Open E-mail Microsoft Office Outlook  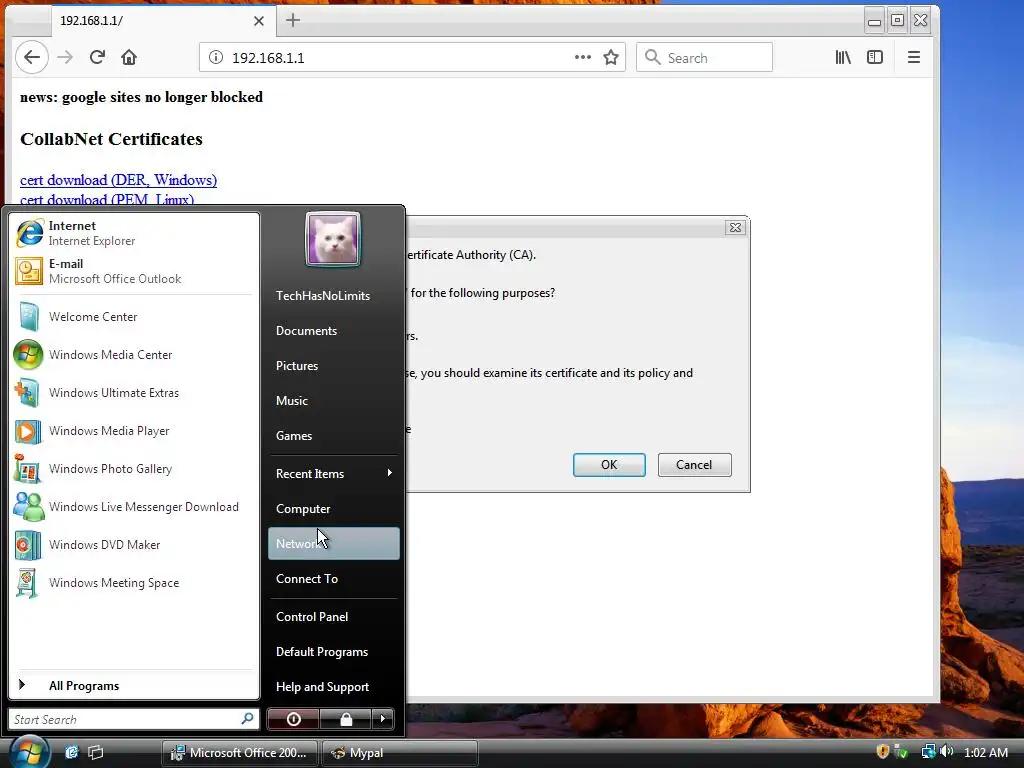click(x=133, y=271)
